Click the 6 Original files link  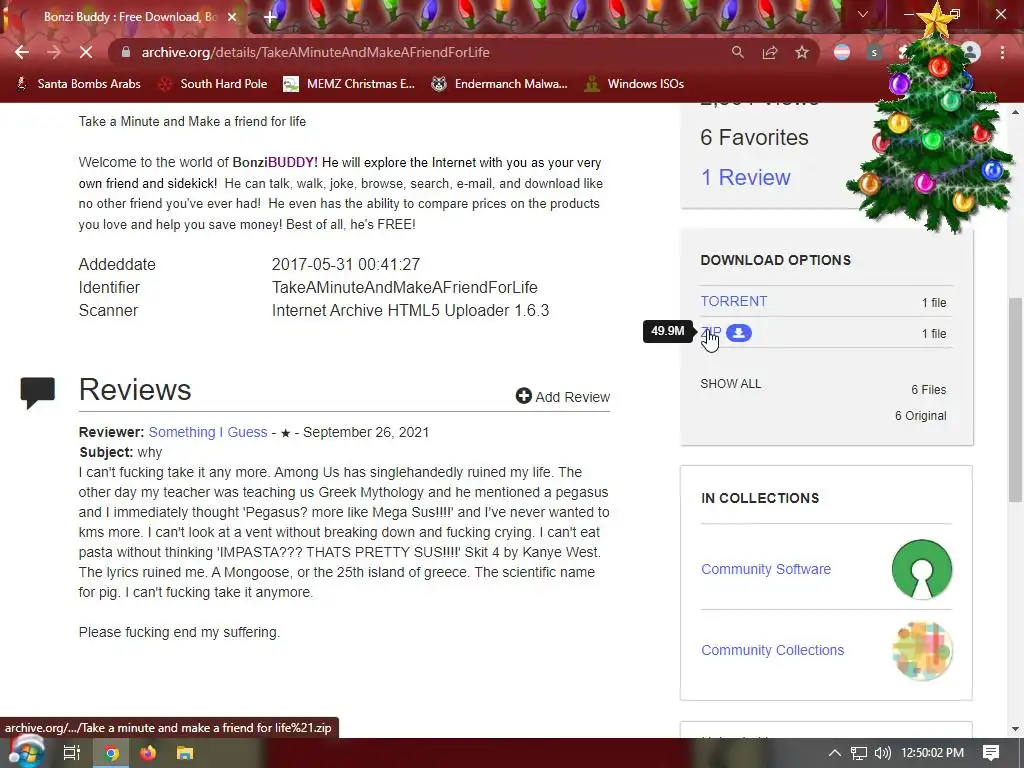(920, 416)
